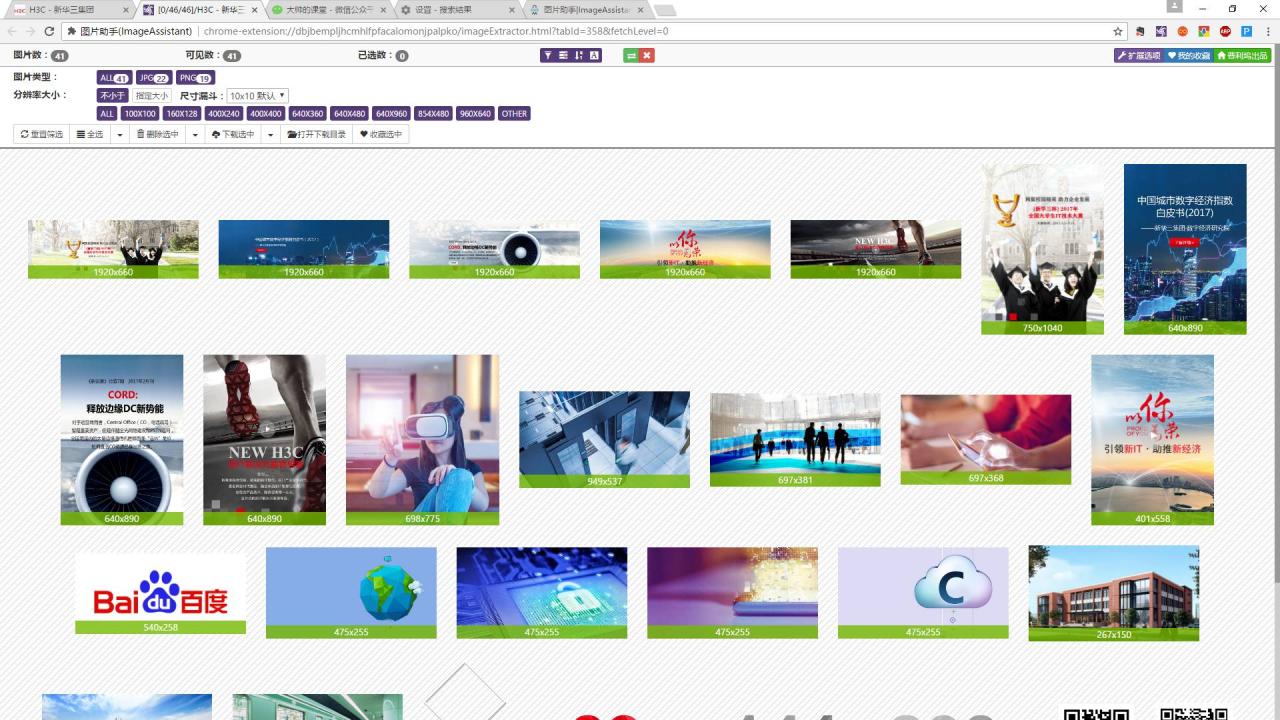Click the purple funnel filter icon
The image size is (1280, 720).
point(547,55)
